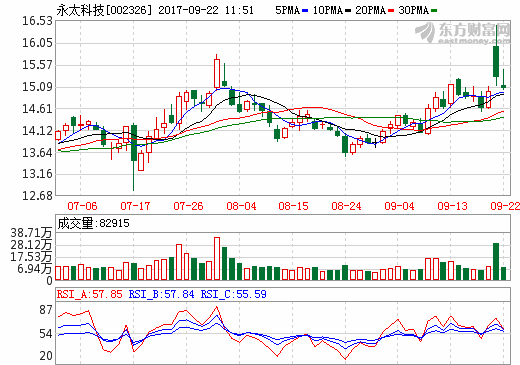Select the 15.57 price axis label
520x365 pixels.
pyautogui.click(x=37, y=65)
